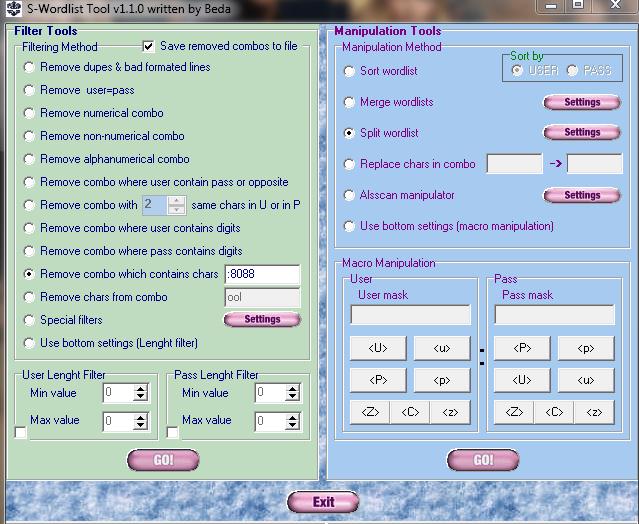Select Remove combo where user contain pass
The height and width of the screenshot is (524, 639).
click(29, 182)
